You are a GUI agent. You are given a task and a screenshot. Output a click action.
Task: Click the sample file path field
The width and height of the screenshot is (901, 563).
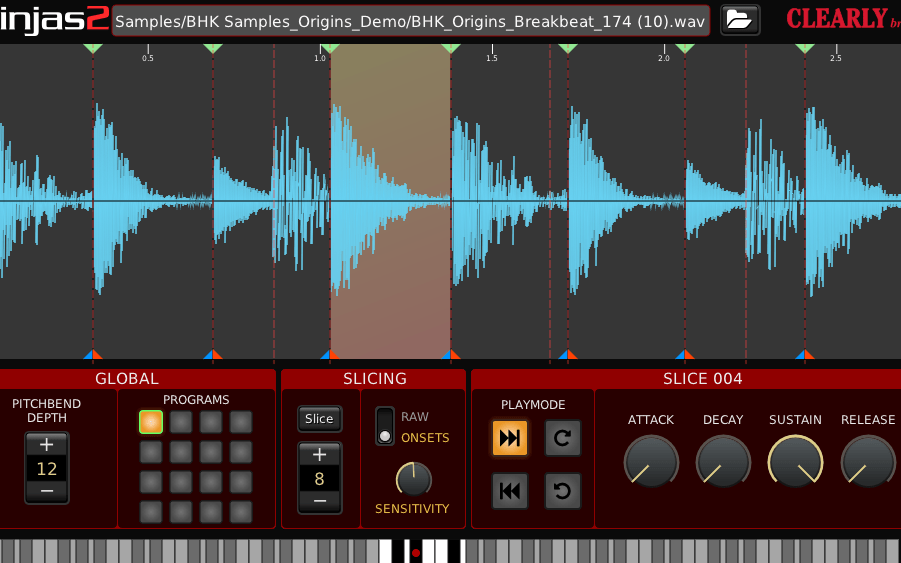click(x=410, y=21)
